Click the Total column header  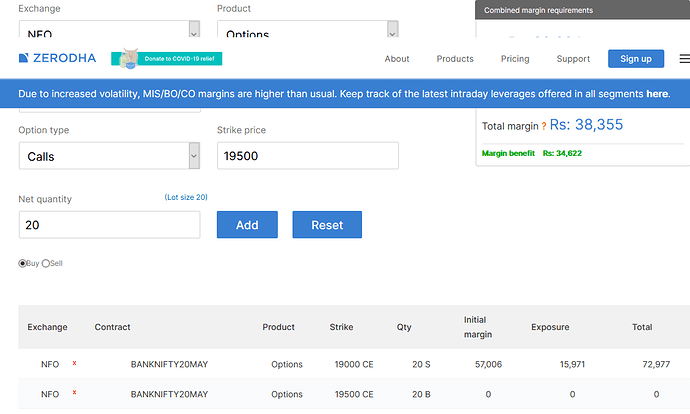click(x=642, y=327)
